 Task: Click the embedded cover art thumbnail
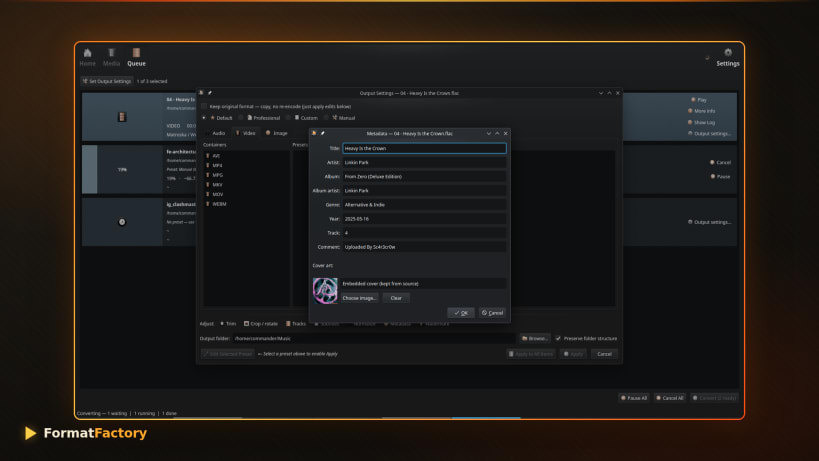click(325, 291)
